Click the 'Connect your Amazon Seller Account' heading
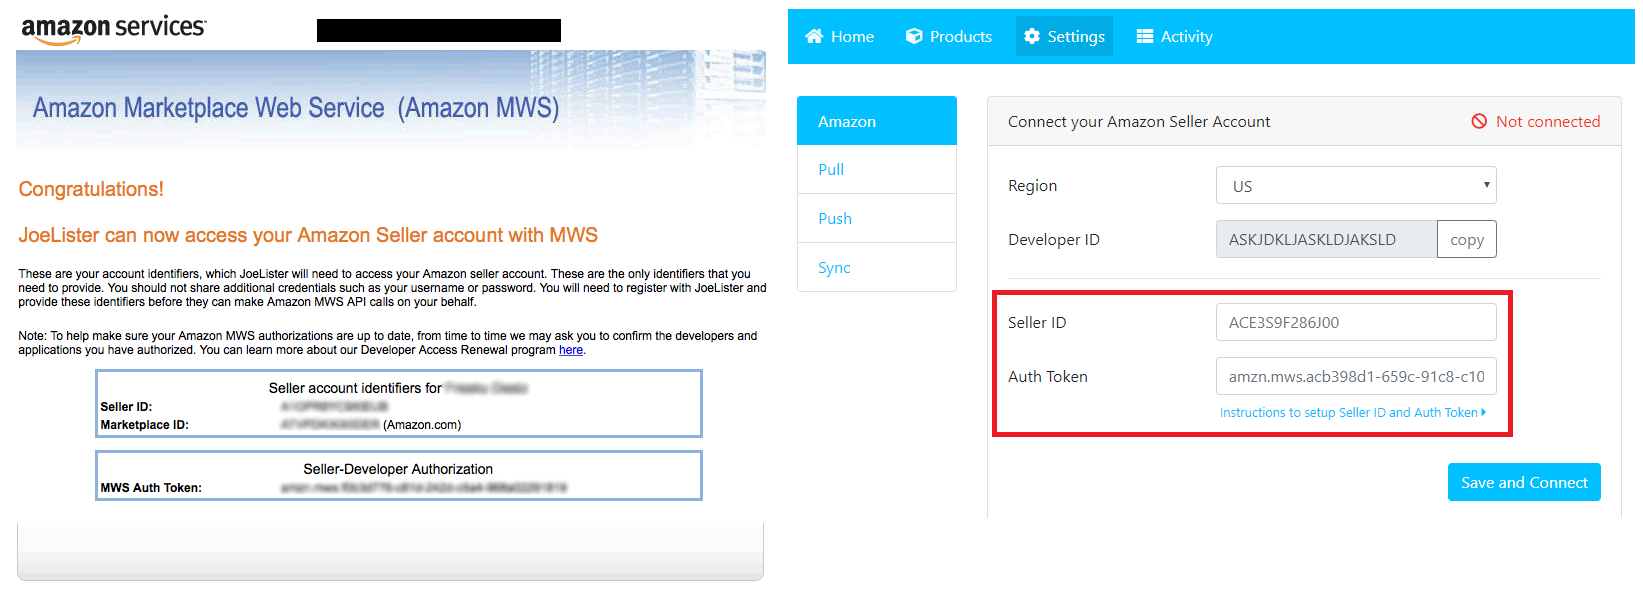1643x595 pixels. [x=1139, y=121]
